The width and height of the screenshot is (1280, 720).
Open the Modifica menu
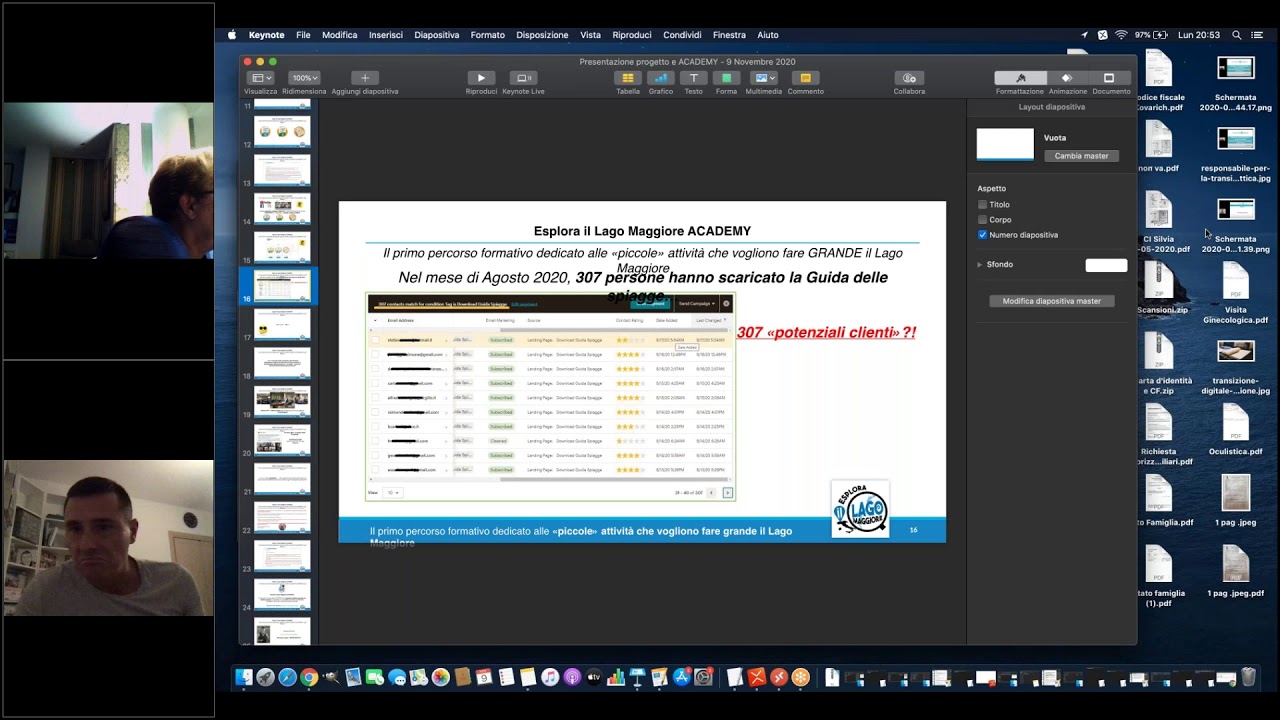[340, 35]
